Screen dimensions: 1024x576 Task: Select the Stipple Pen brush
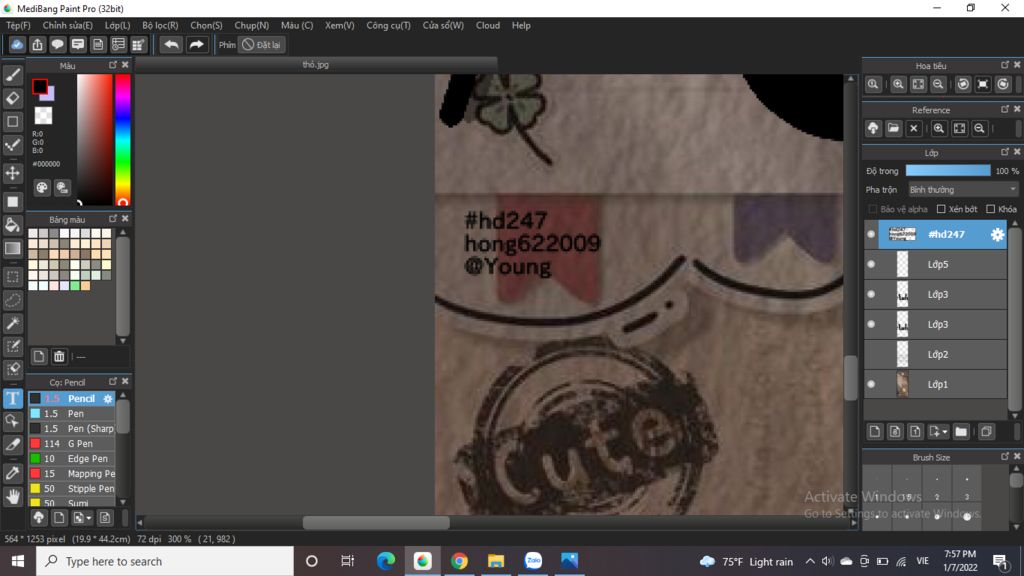[72, 488]
